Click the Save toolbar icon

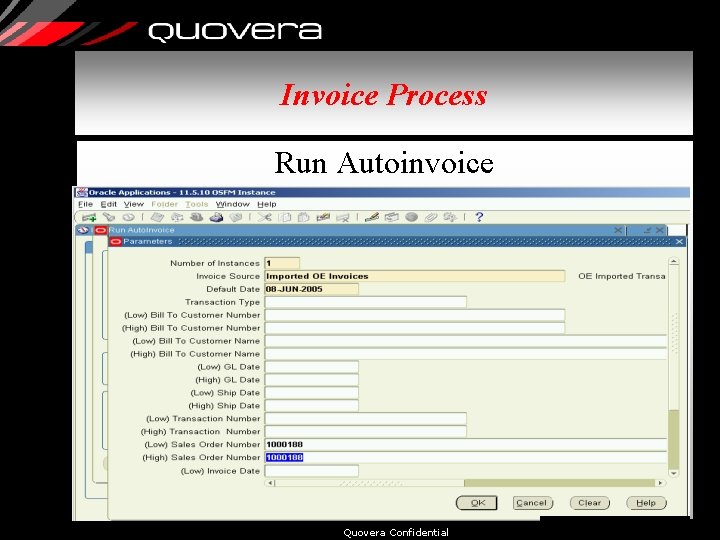point(157,217)
